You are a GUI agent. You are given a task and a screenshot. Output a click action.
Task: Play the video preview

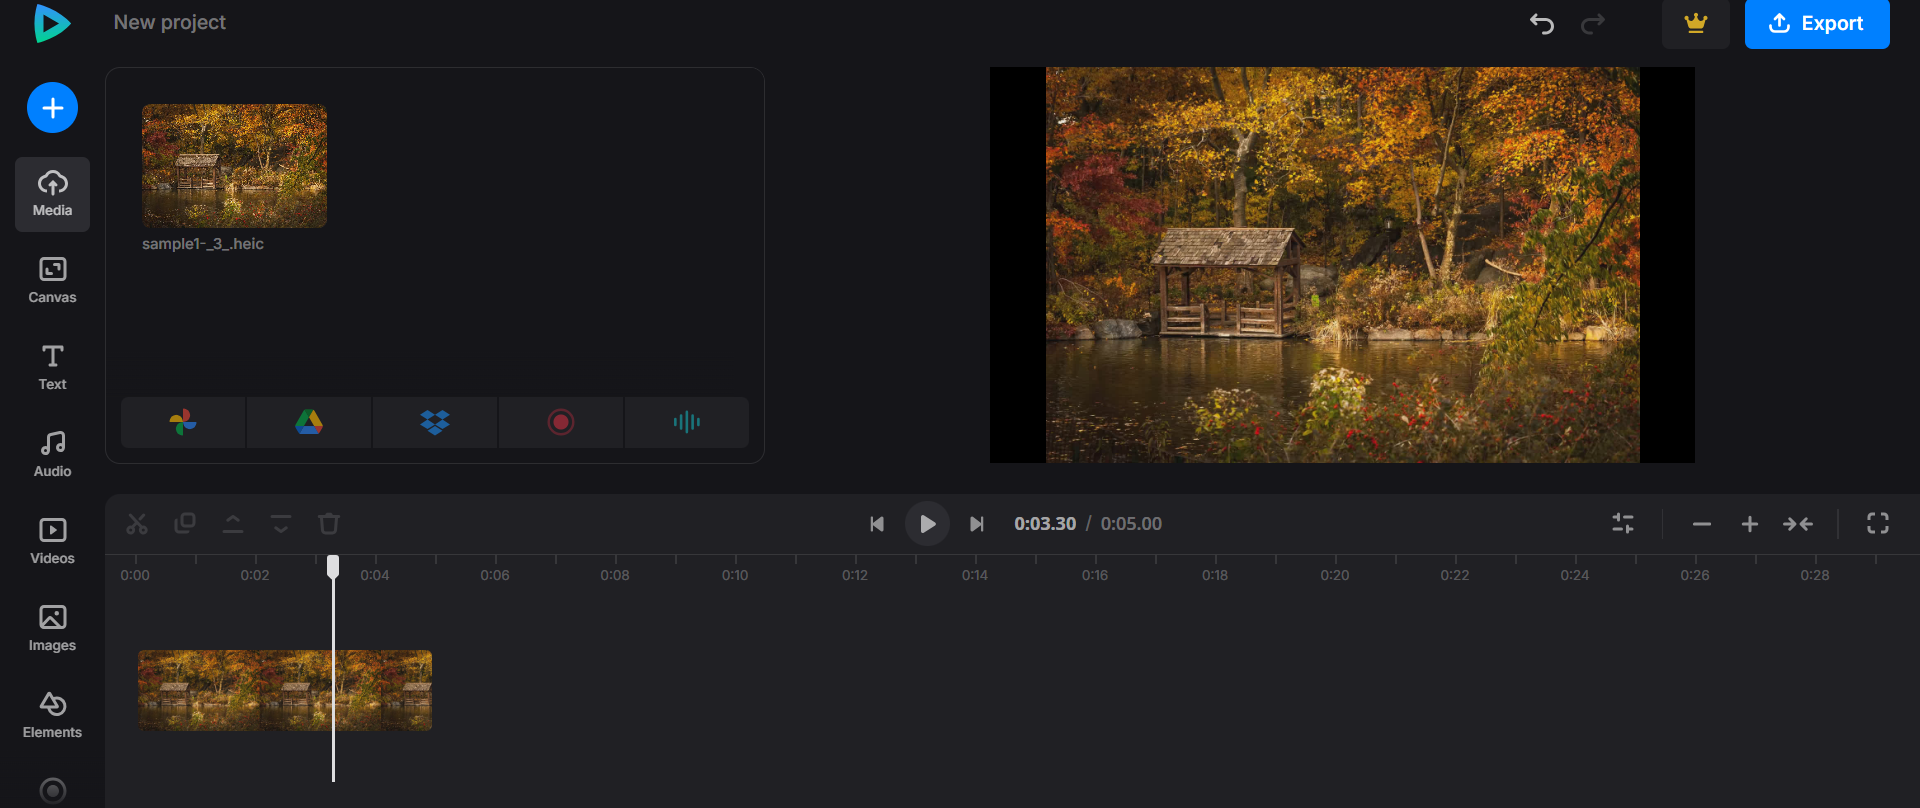click(x=927, y=524)
